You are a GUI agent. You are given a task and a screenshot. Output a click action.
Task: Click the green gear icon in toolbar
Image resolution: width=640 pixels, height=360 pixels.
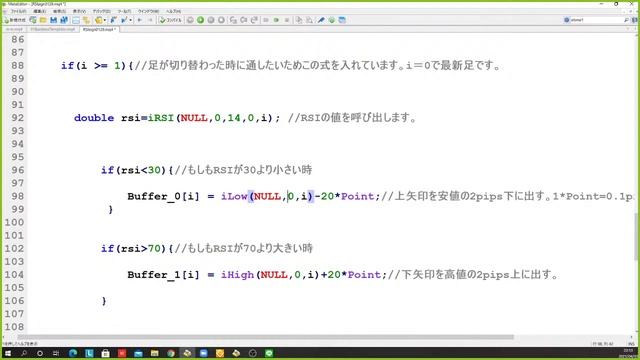click(331, 20)
